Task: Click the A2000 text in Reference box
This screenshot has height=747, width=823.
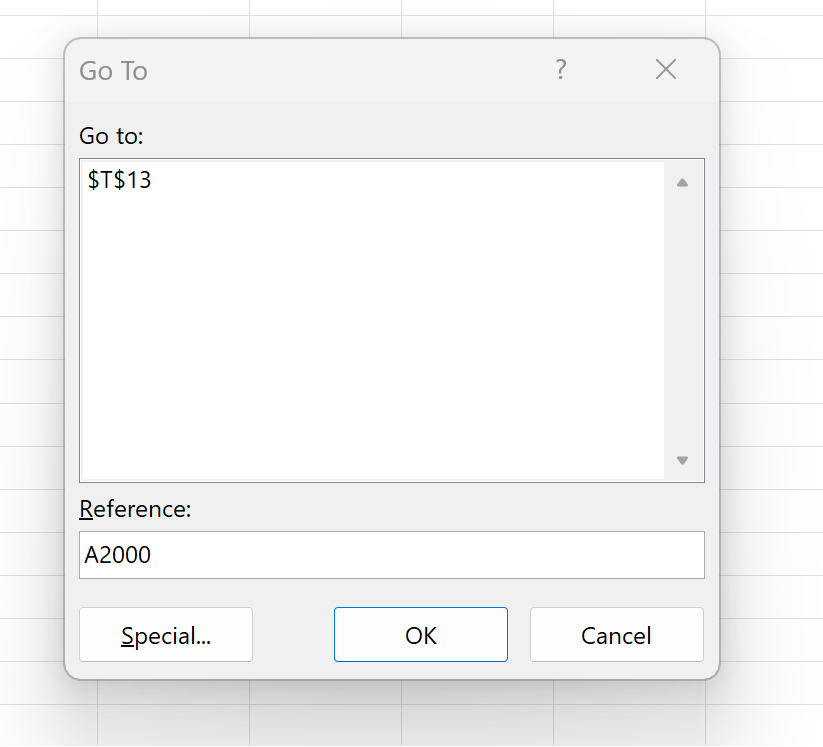Action: pyautogui.click(x=118, y=555)
